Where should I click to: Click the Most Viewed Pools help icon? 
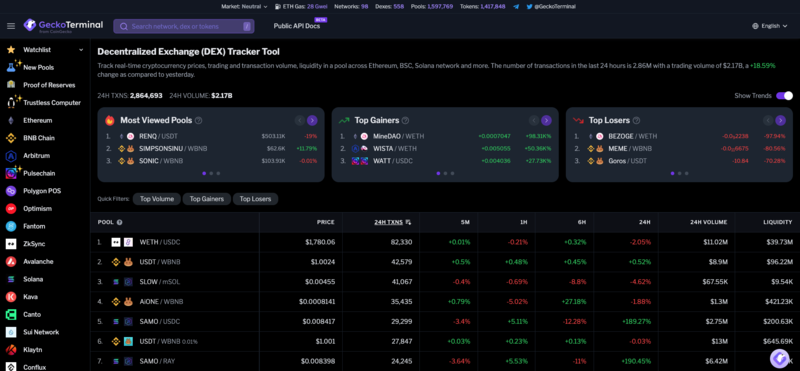tap(198, 120)
